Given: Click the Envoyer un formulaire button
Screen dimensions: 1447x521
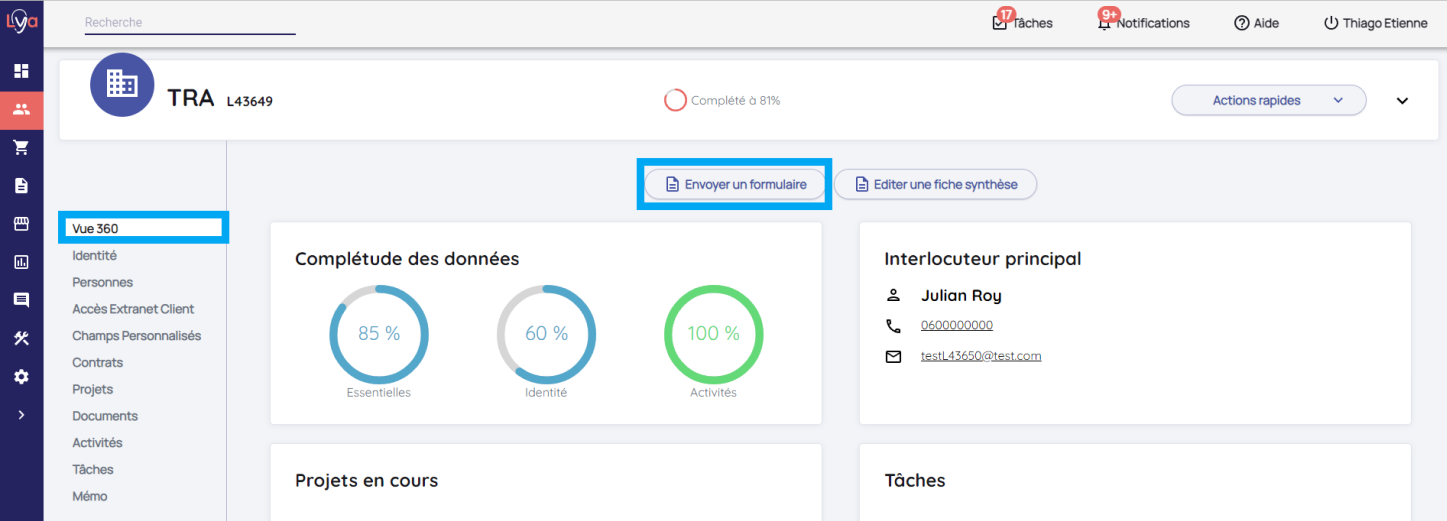Looking at the screenshot, I should pos(734,185).
